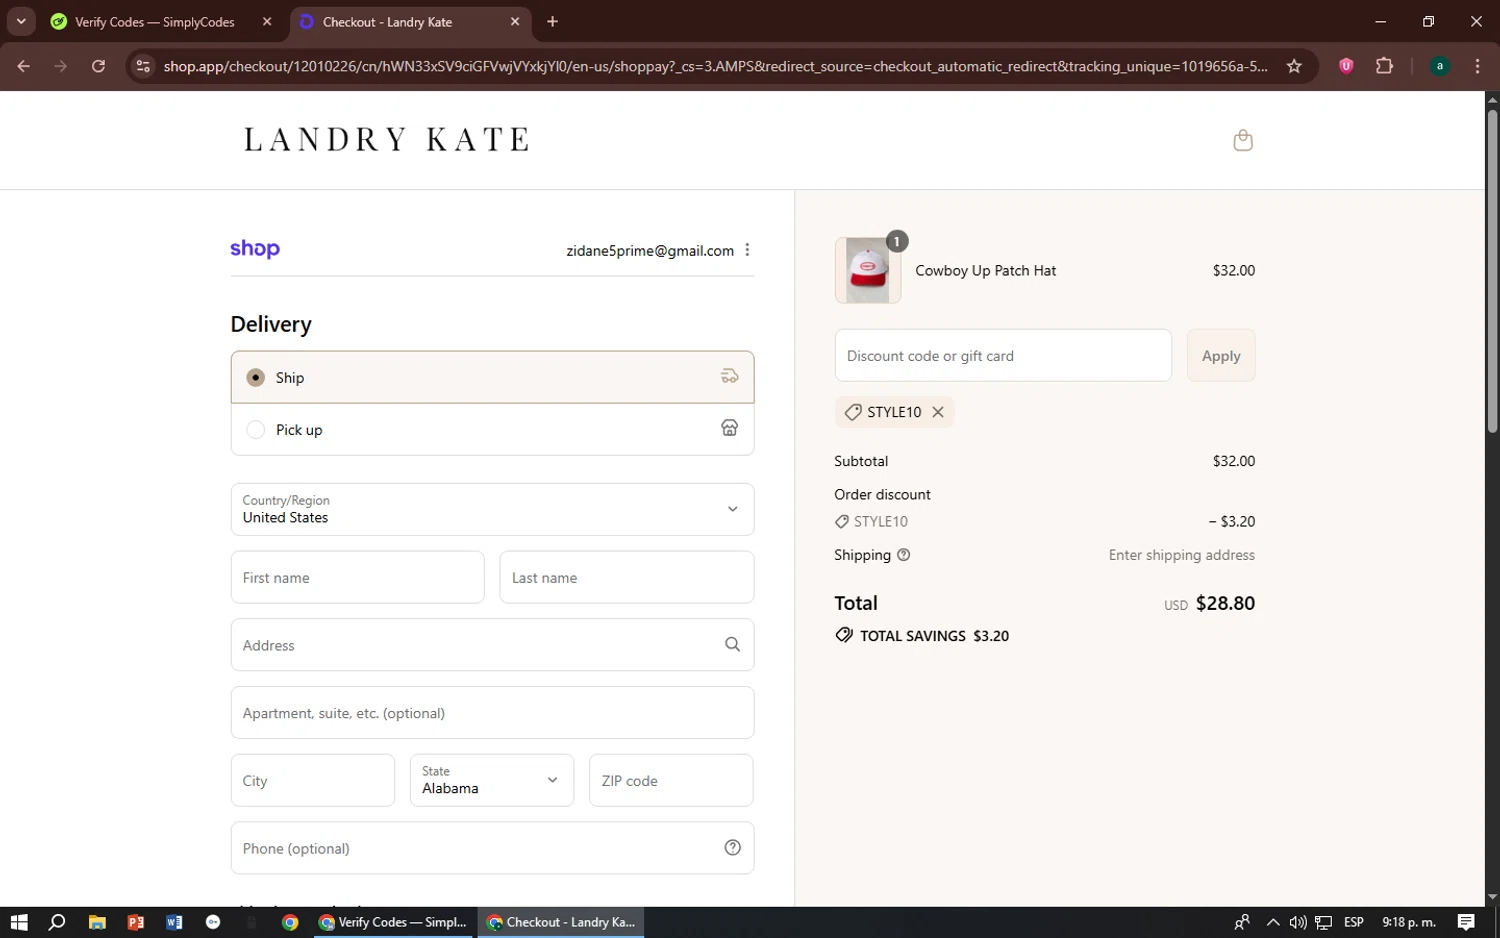
Task: Open a new browser tab
Action: (x=552, y=22)
